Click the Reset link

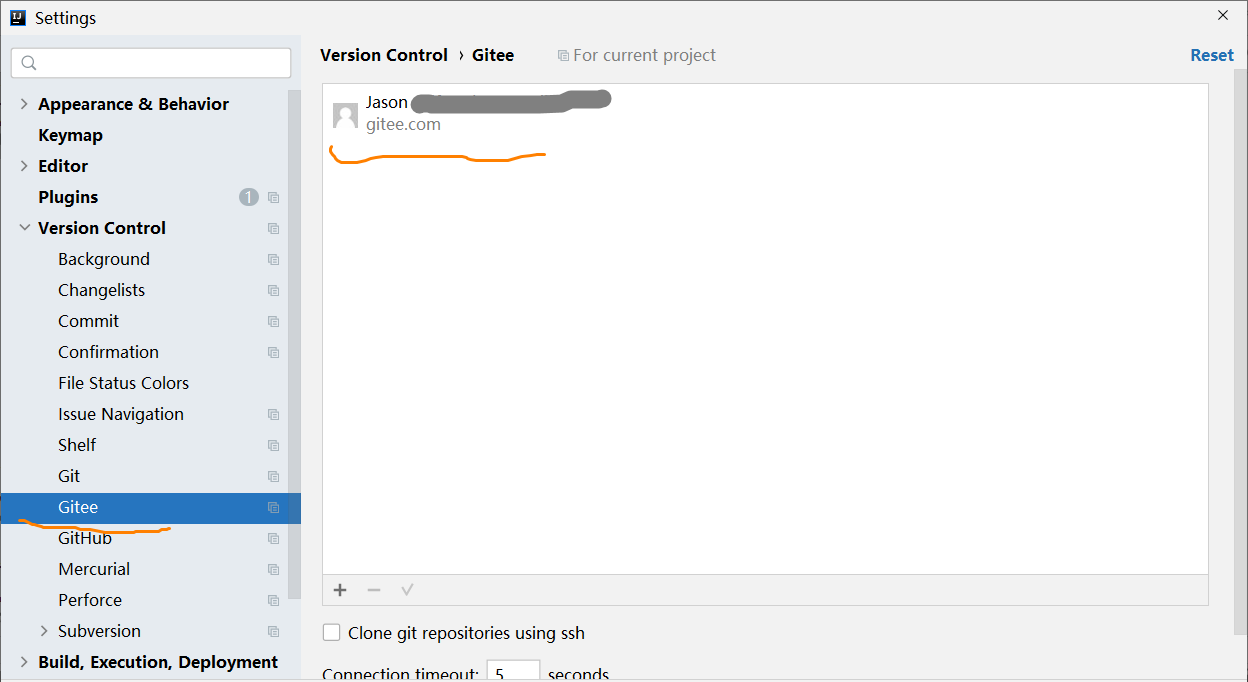(x=1212, y=55)
